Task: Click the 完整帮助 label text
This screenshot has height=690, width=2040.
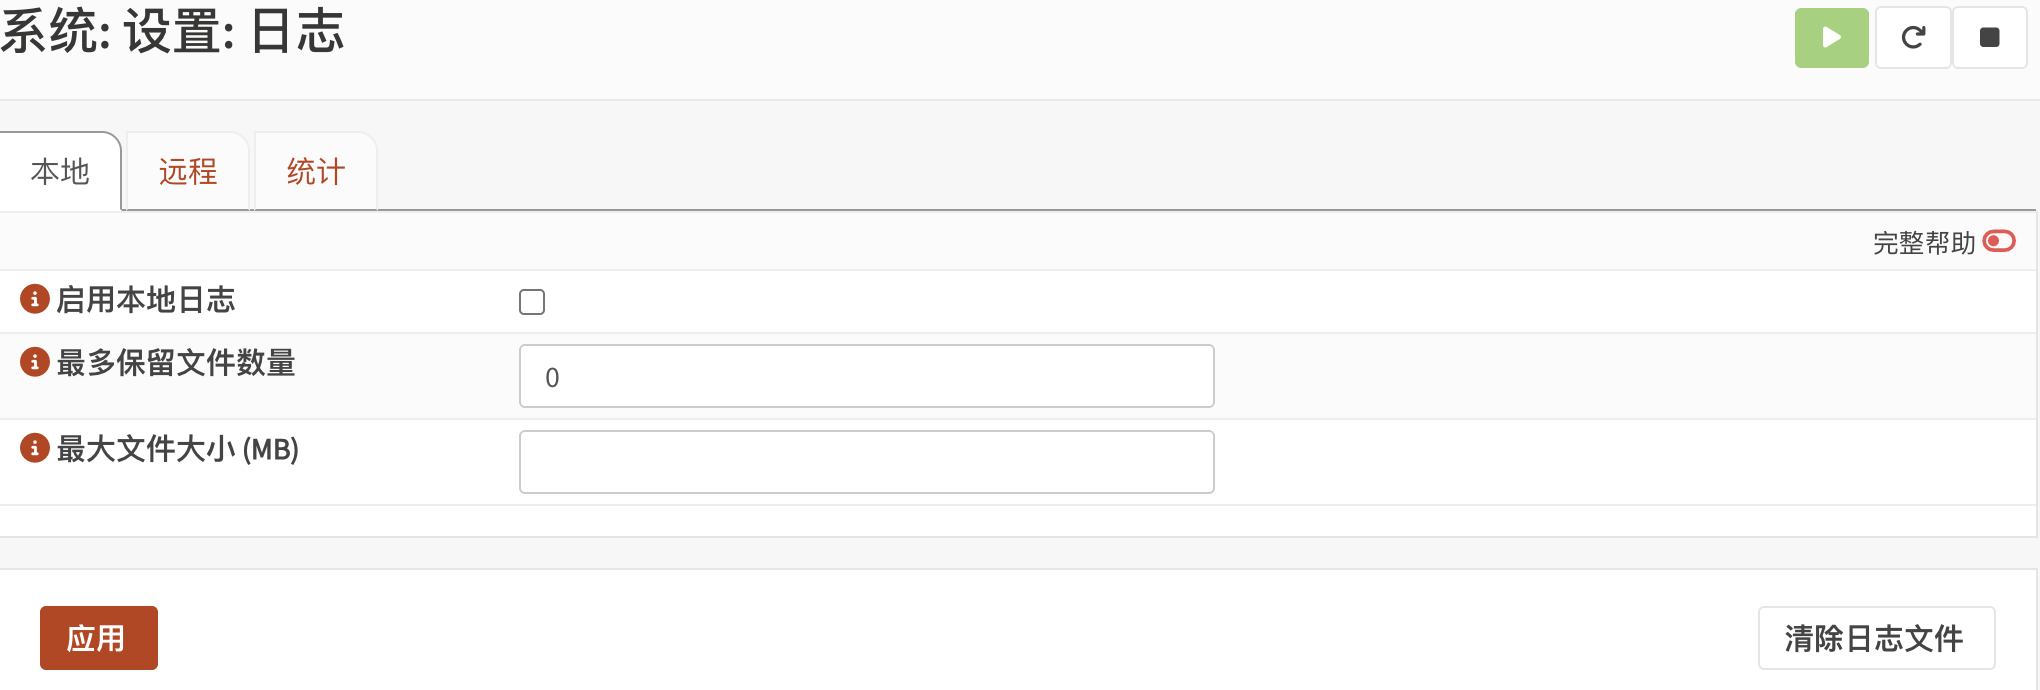Action: tap(1923, 243)
